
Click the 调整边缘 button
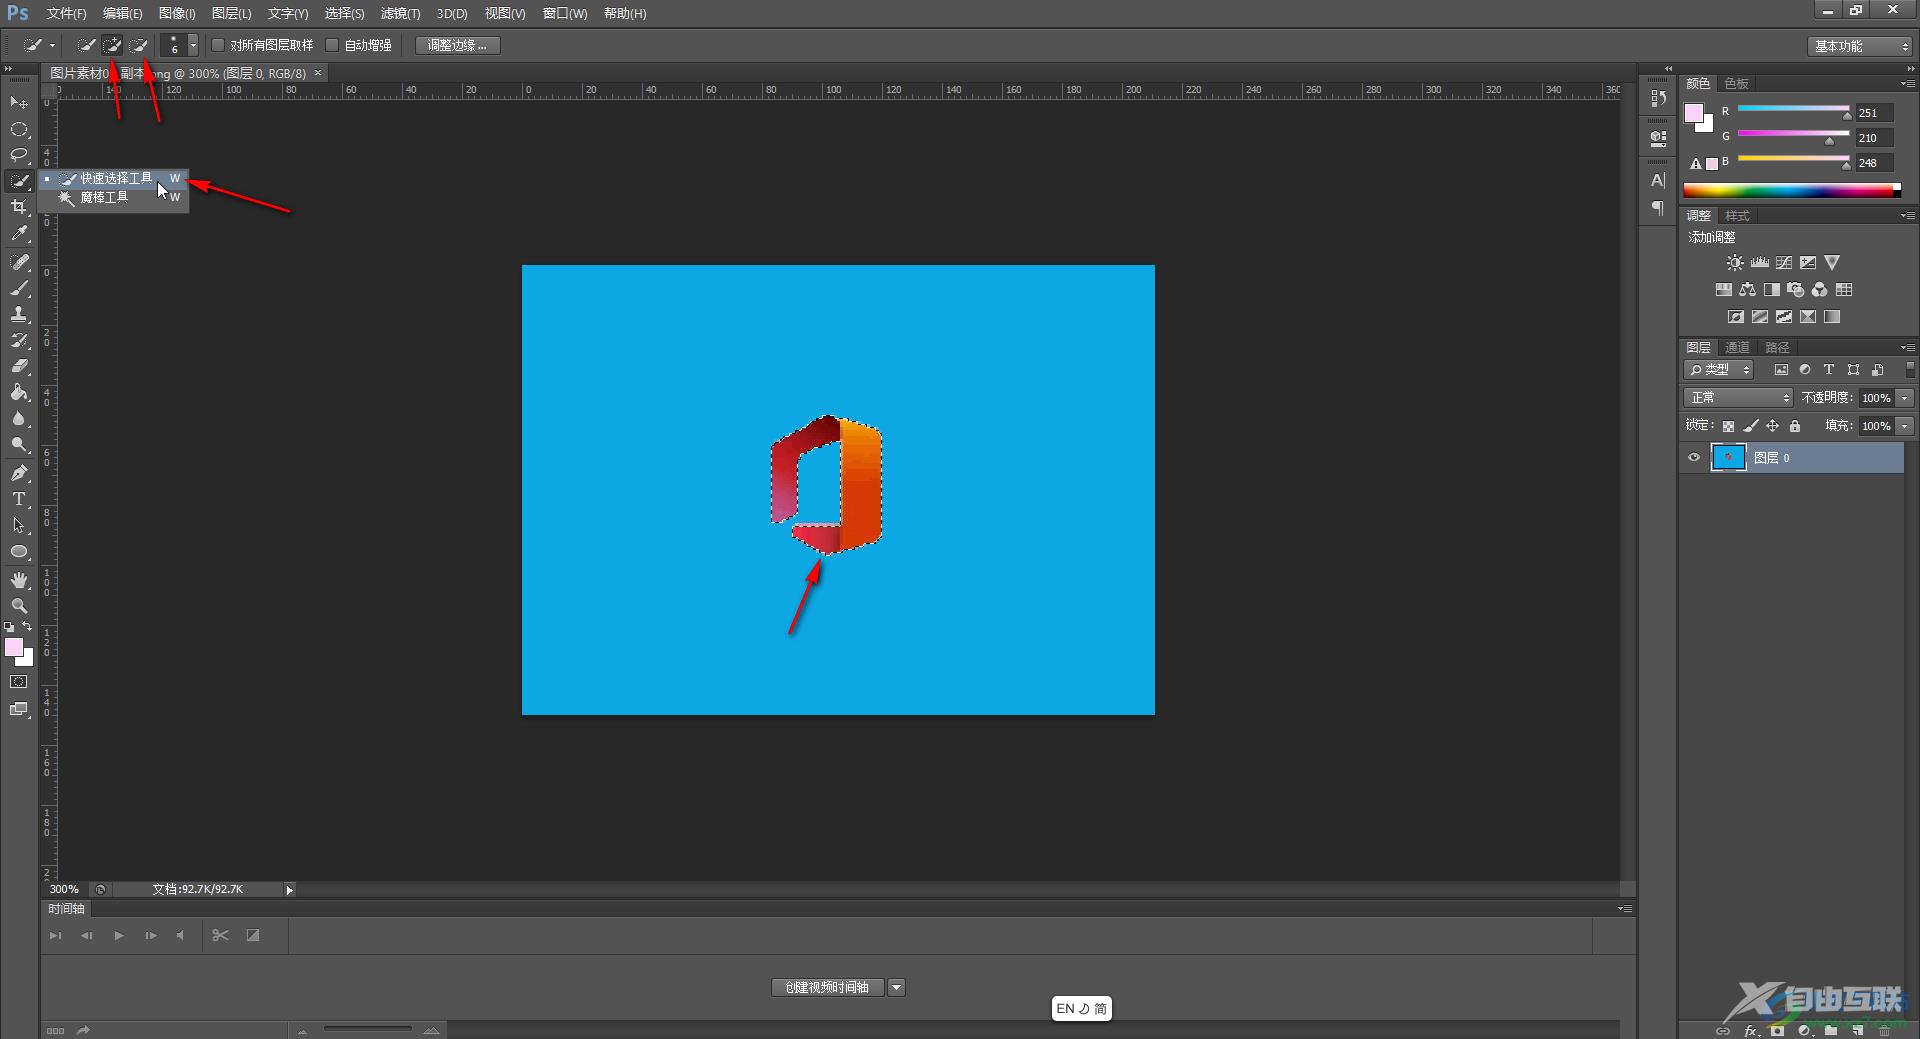pos(457,45)
